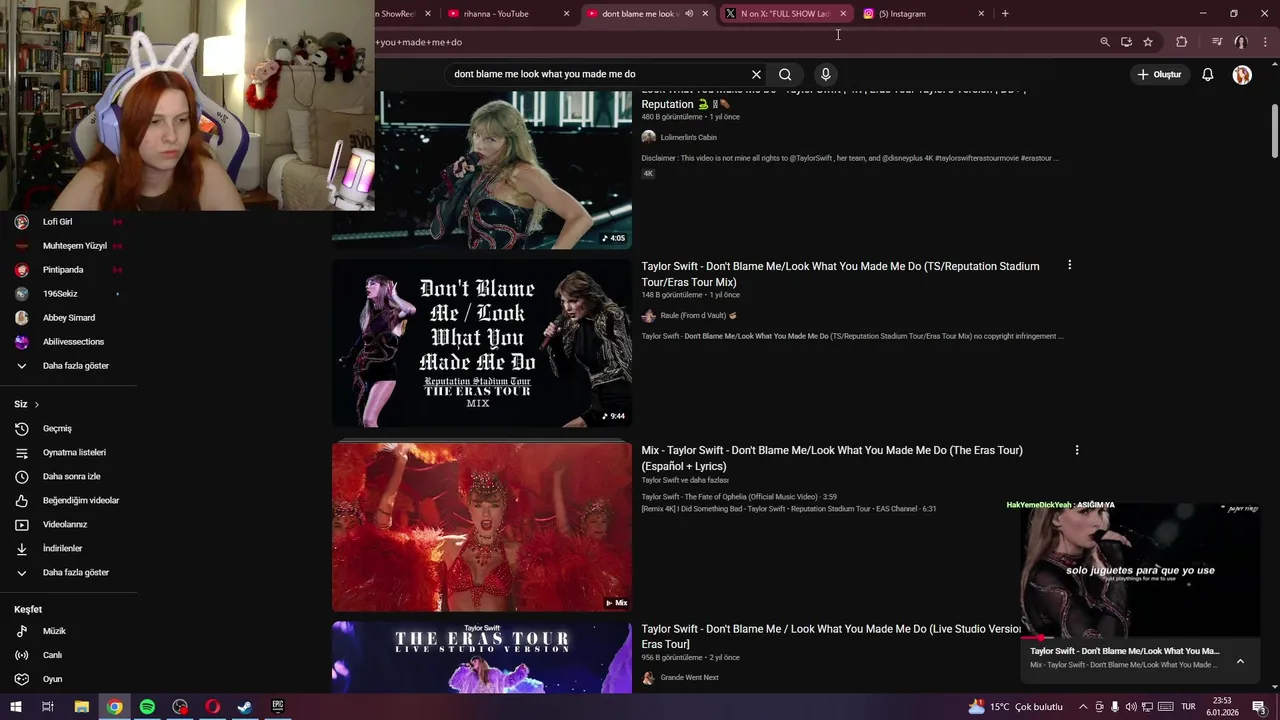The height and width of the screenshot is (720, 1280).
Task: Show hidden system tray icons
Action: coord(1082,707)
